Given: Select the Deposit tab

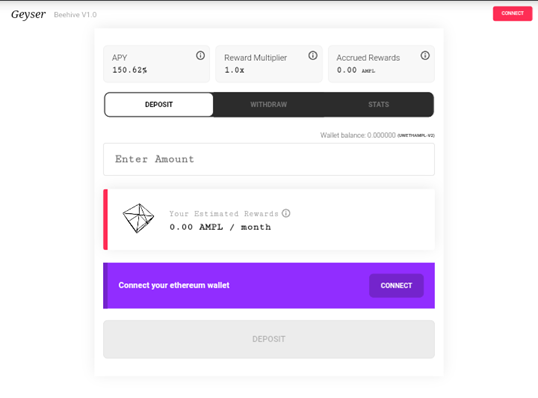Looking at the screenshot, I should pos(159,104).
